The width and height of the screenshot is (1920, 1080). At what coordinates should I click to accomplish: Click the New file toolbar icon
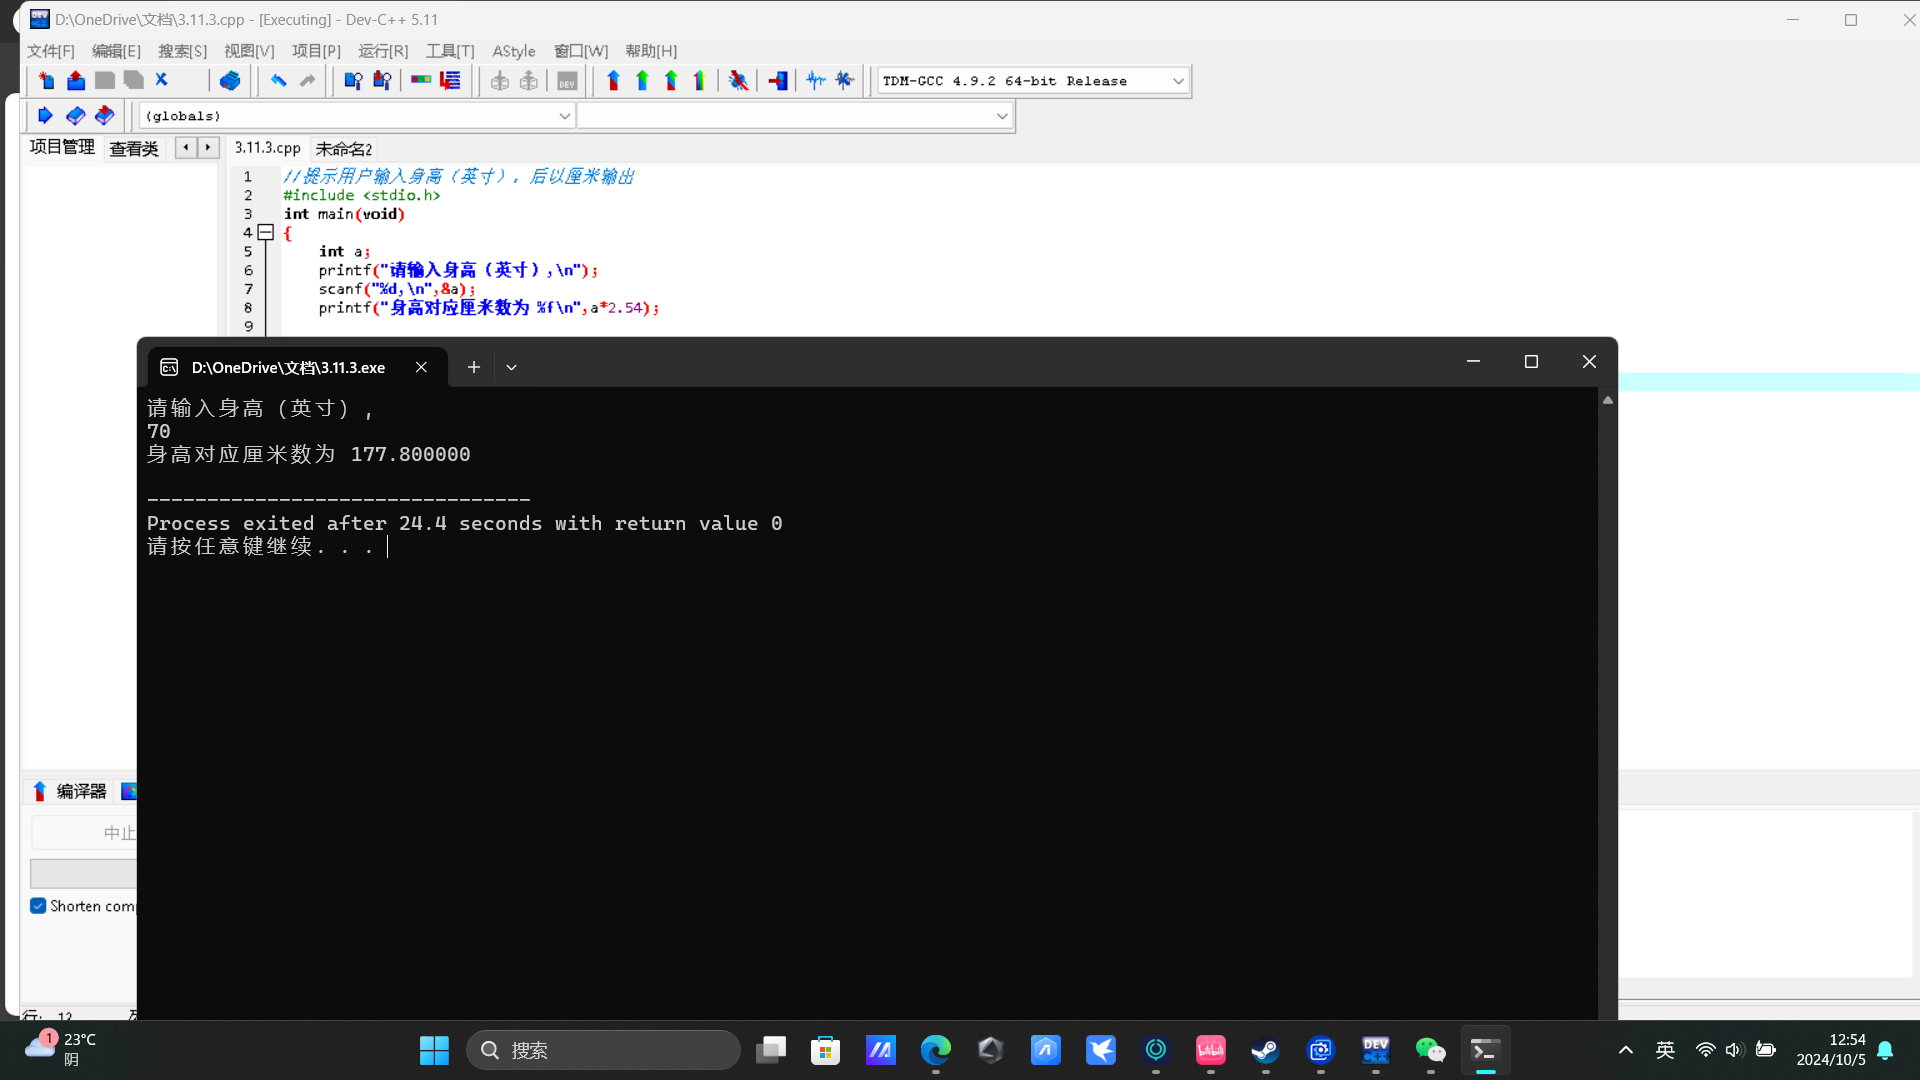(x=46, y=81)
